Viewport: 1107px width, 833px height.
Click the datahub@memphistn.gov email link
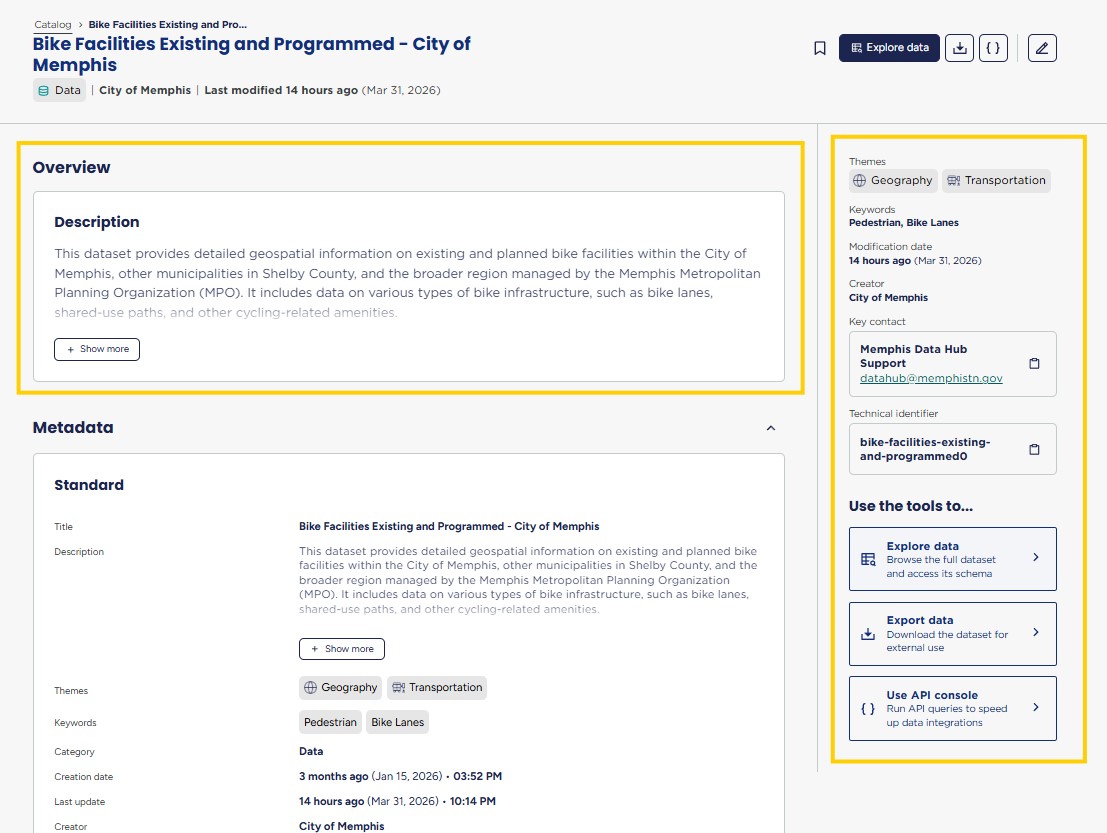tap(931, 379)
